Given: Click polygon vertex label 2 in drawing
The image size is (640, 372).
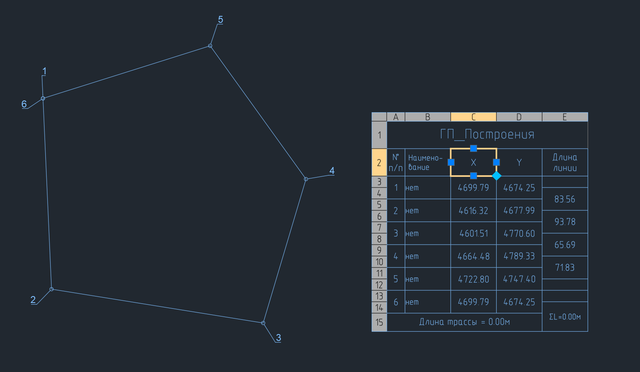Looking at the screenshot, I should click(x=33, y=300).
